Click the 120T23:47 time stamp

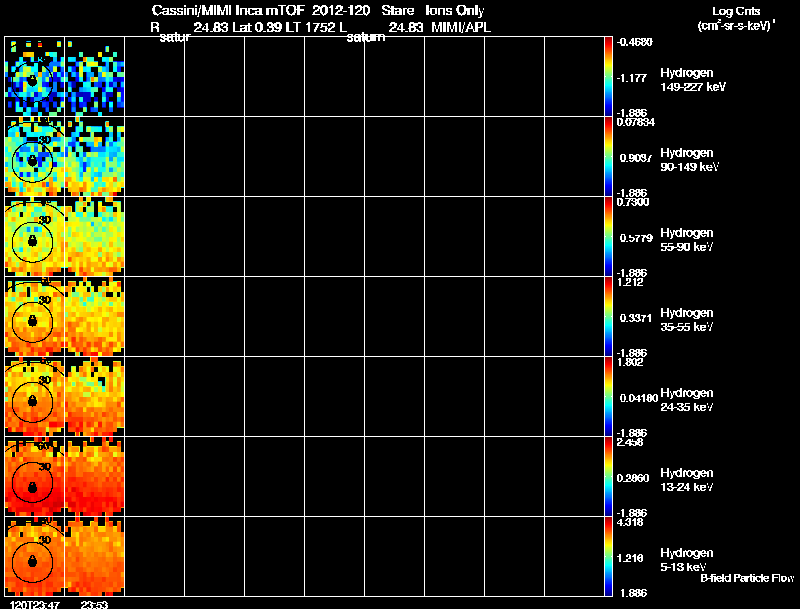(x=35, y=604)
